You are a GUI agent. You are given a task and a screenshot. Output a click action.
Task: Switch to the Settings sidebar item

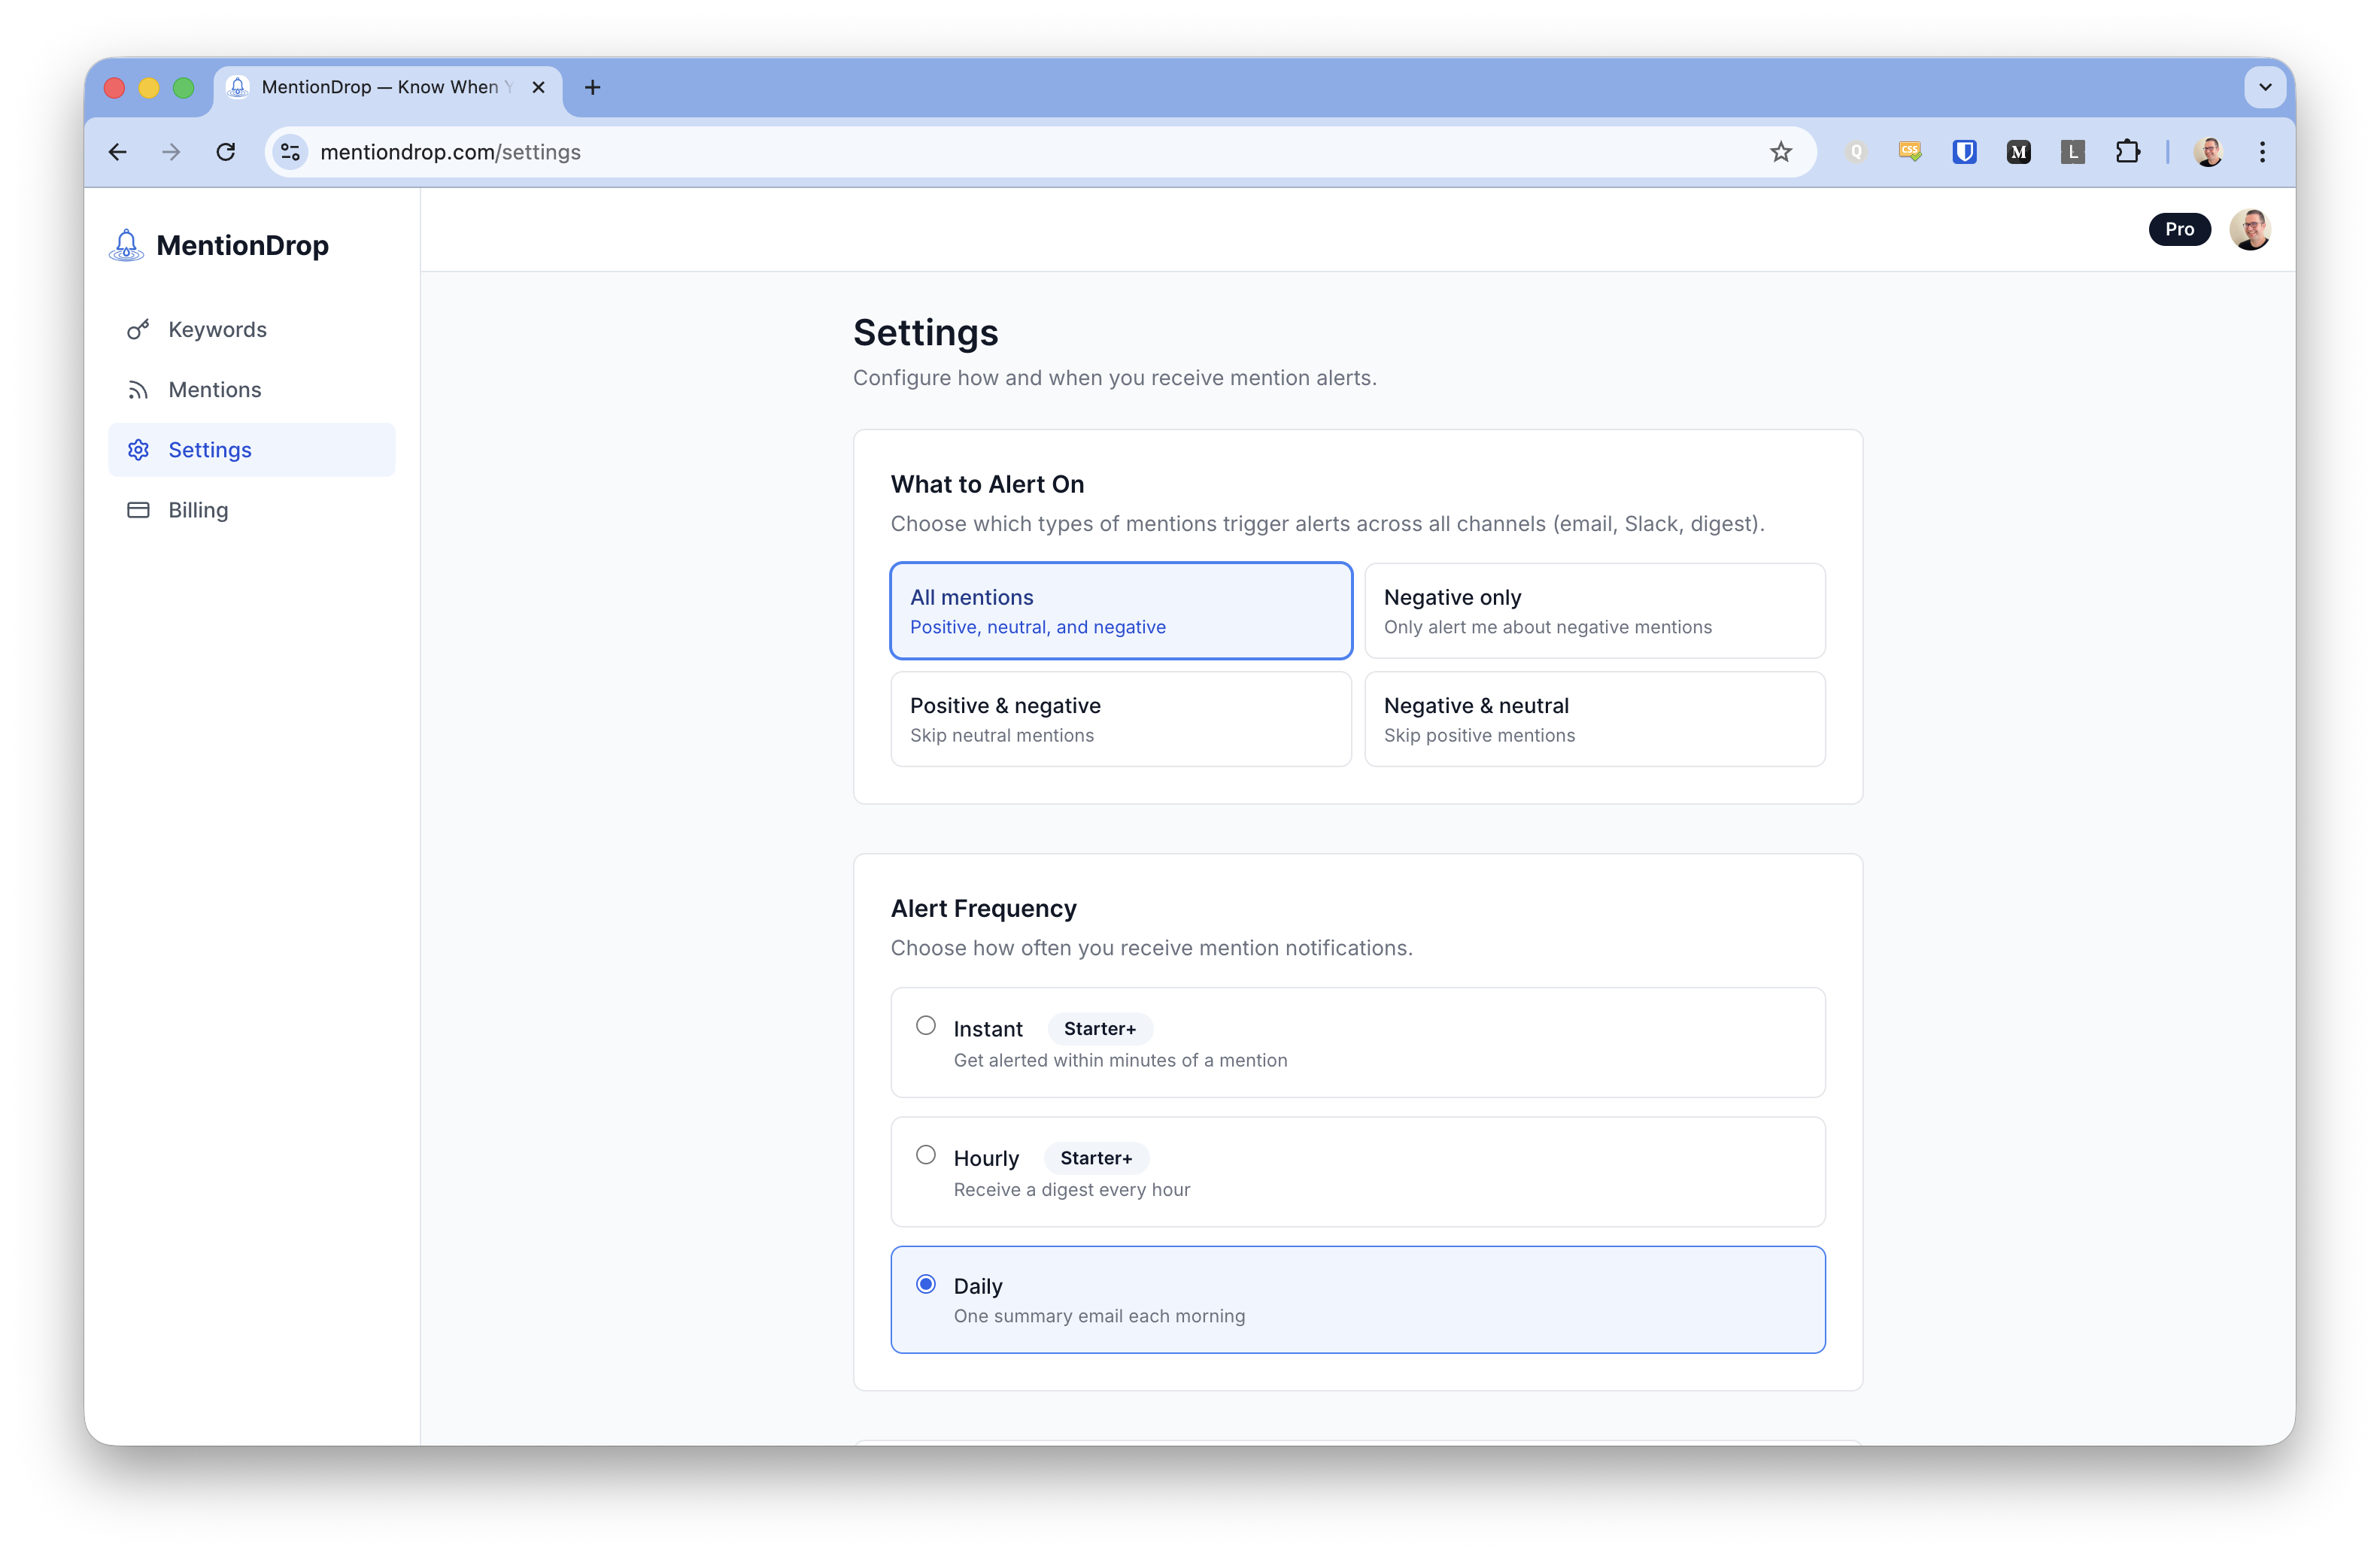pyautogui.click(x=209, y=450)
